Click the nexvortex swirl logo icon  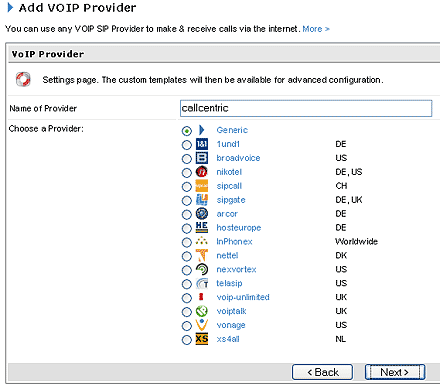[202, 269]
